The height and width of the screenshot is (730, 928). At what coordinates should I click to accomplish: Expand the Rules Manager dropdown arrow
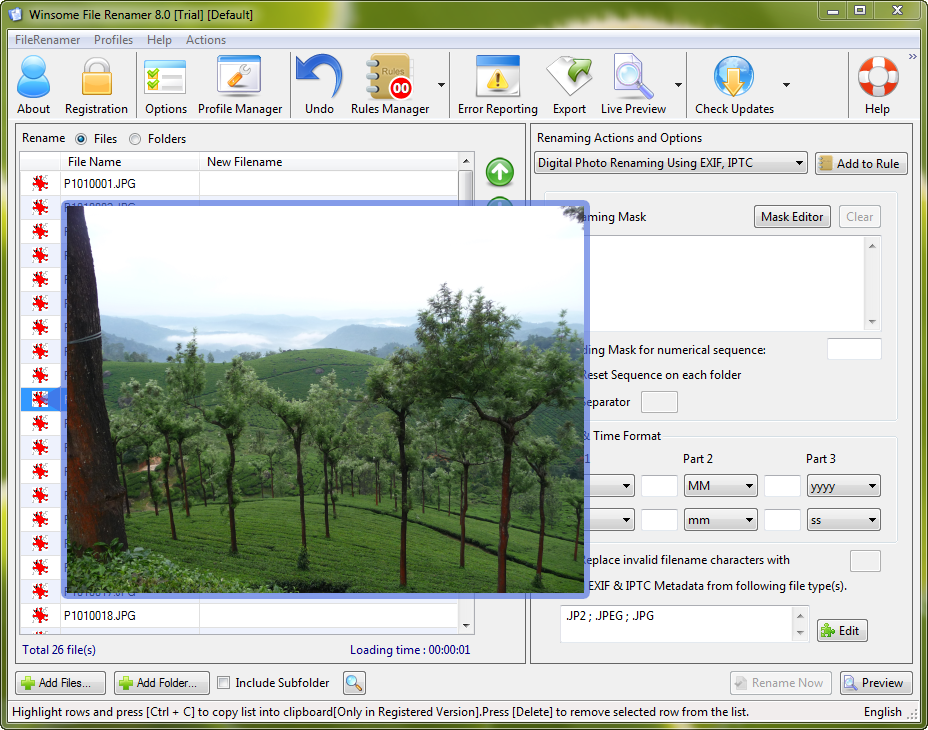442,85
